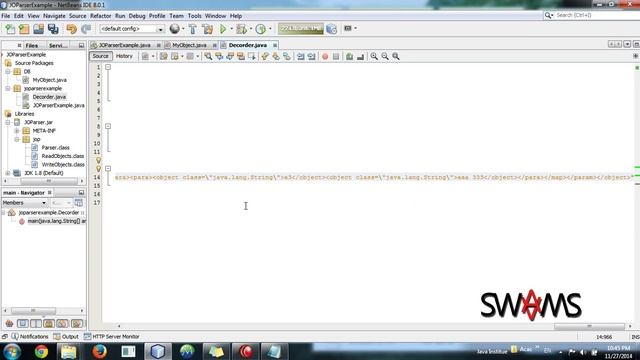Click the Find Selection magnifier icon in editor toolbar

point(208,56)
